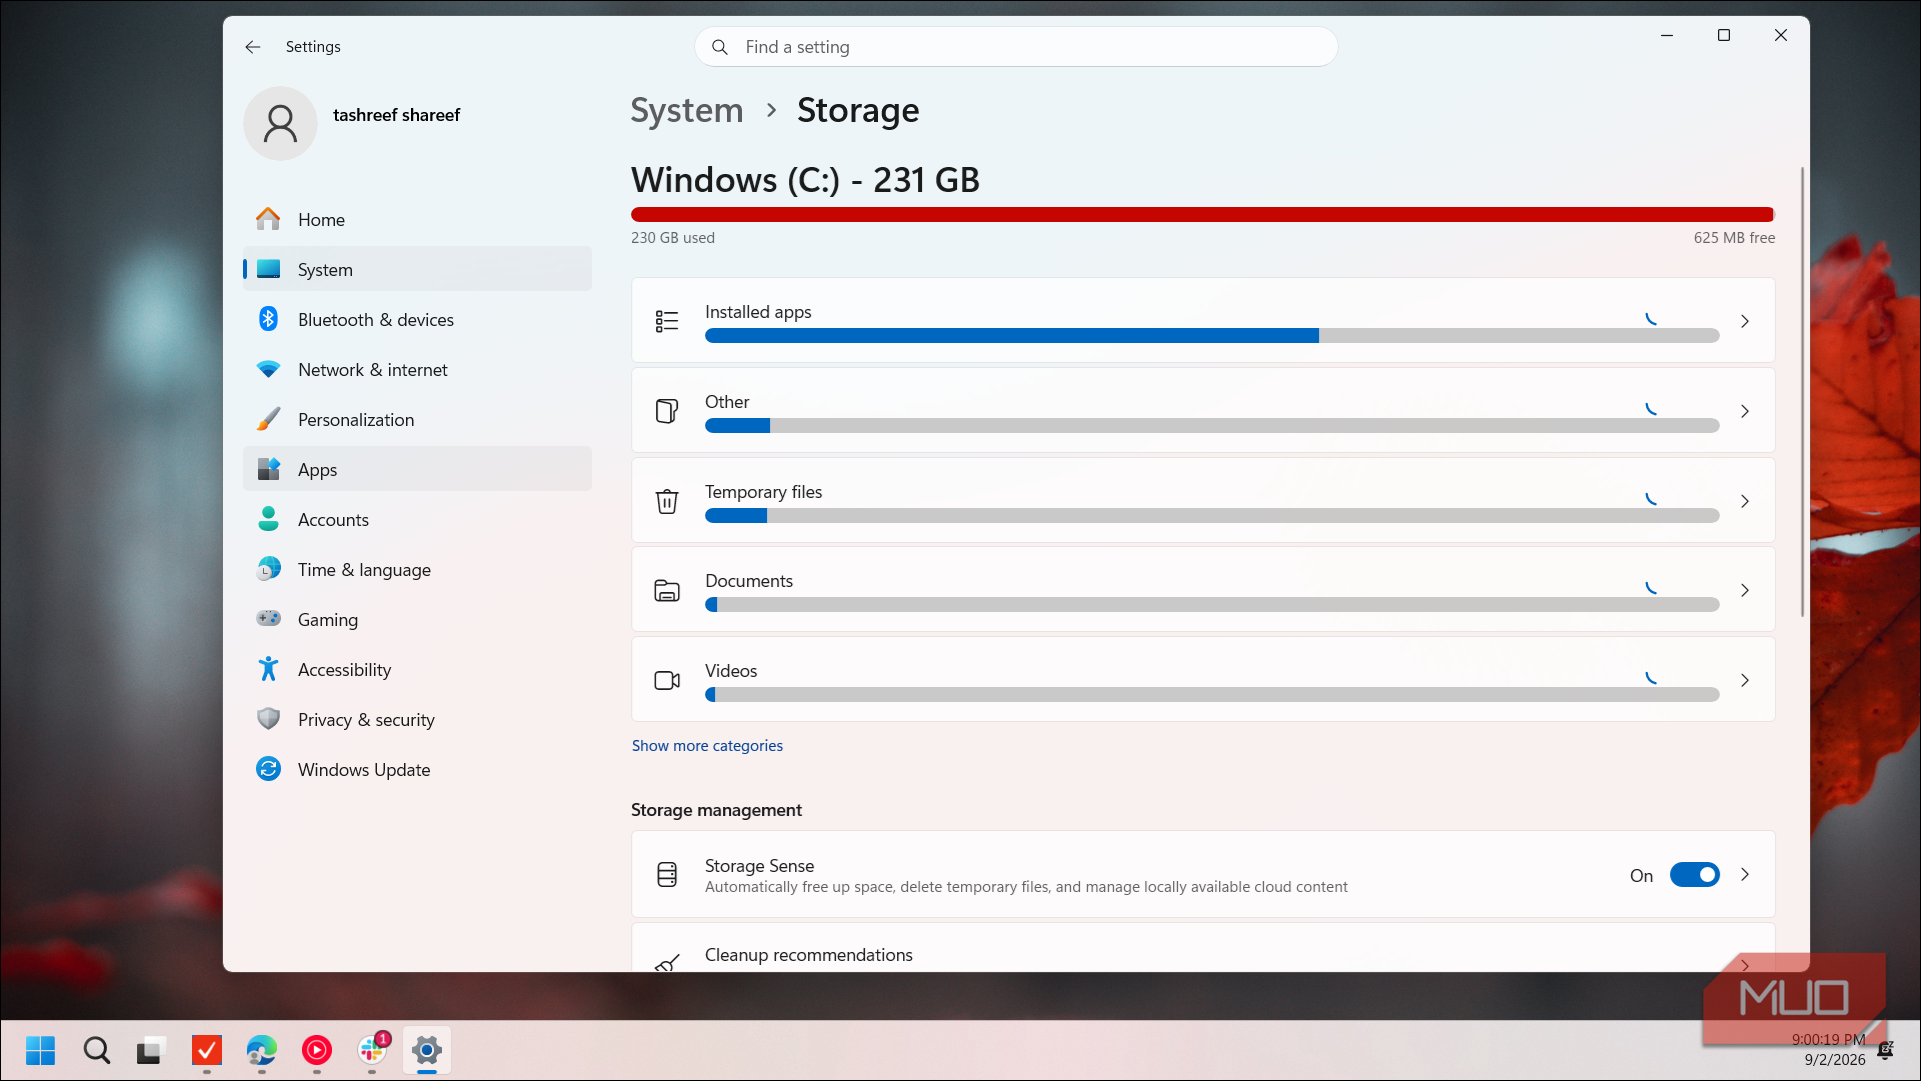Click the Windows Update sync icon
The width and height of the screenshot is (1921, 1081).
[268, 769]
